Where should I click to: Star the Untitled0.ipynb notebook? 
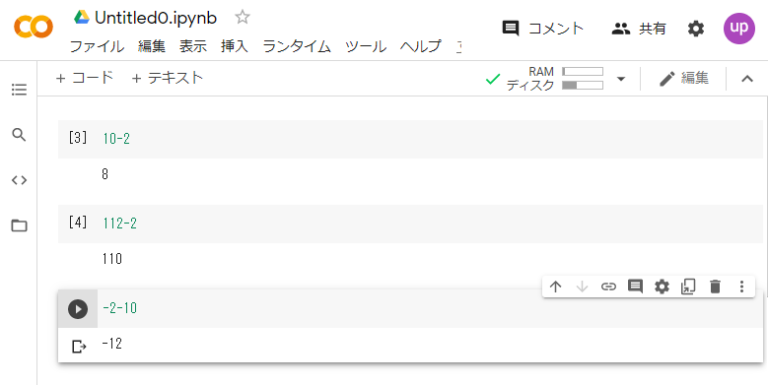pyautogui.click(x=242, y=18)
